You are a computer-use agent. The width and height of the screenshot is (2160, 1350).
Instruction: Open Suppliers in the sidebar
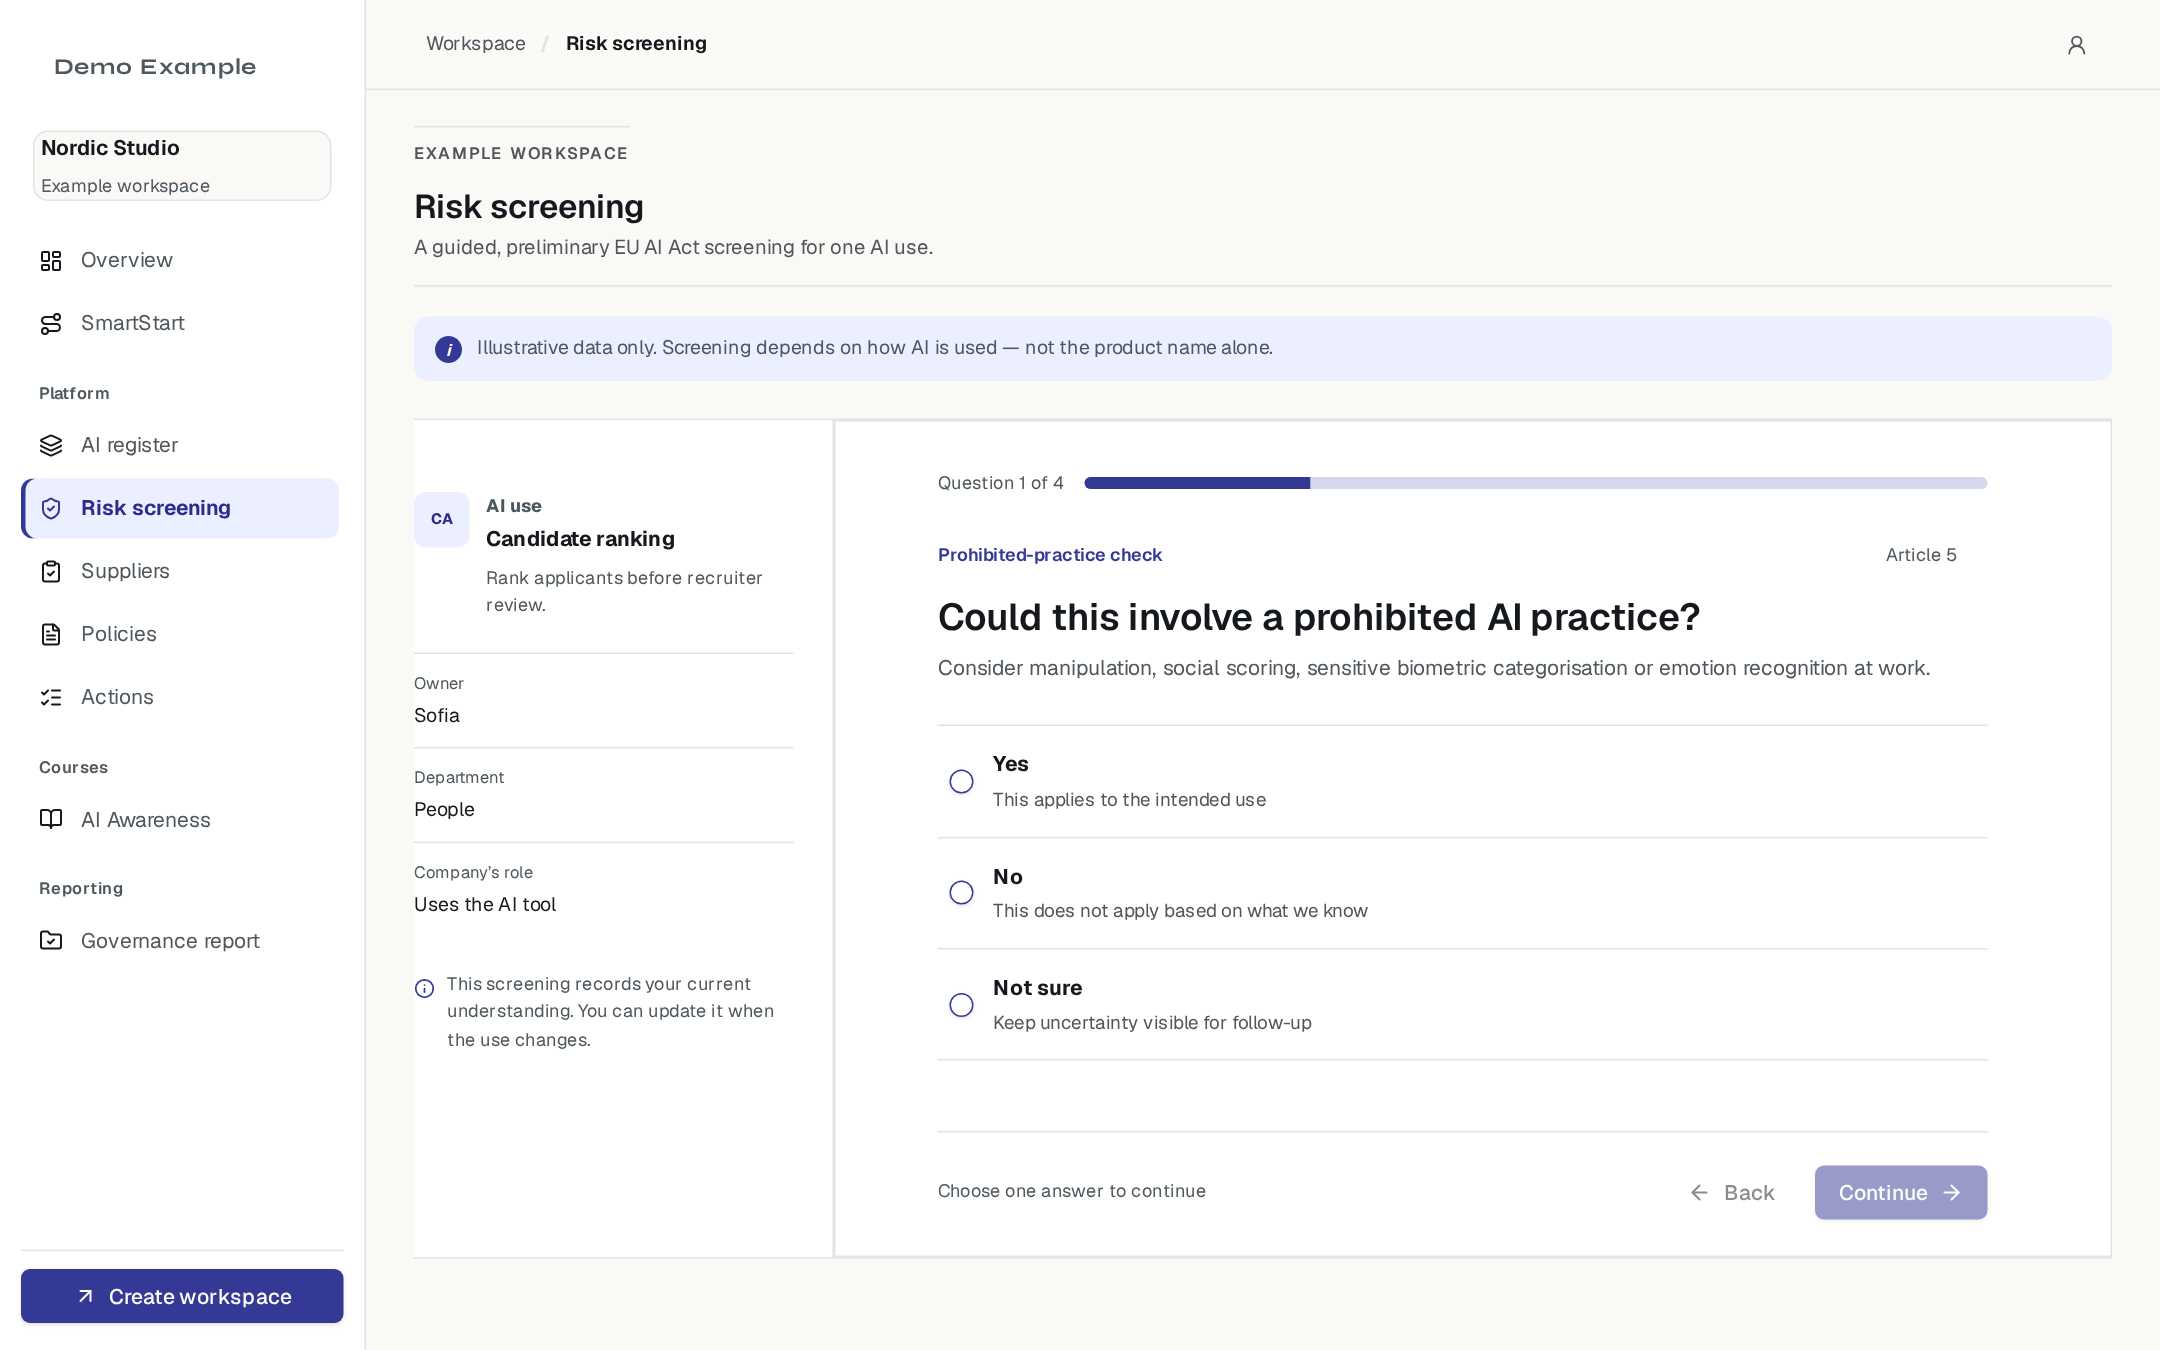(180, 571)
